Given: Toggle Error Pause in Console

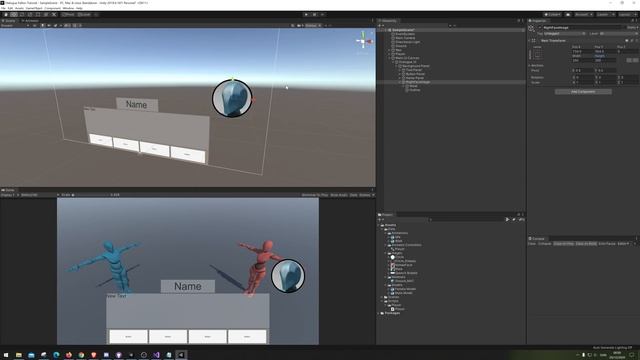Looking at the screenshot, I should (607, 244).
